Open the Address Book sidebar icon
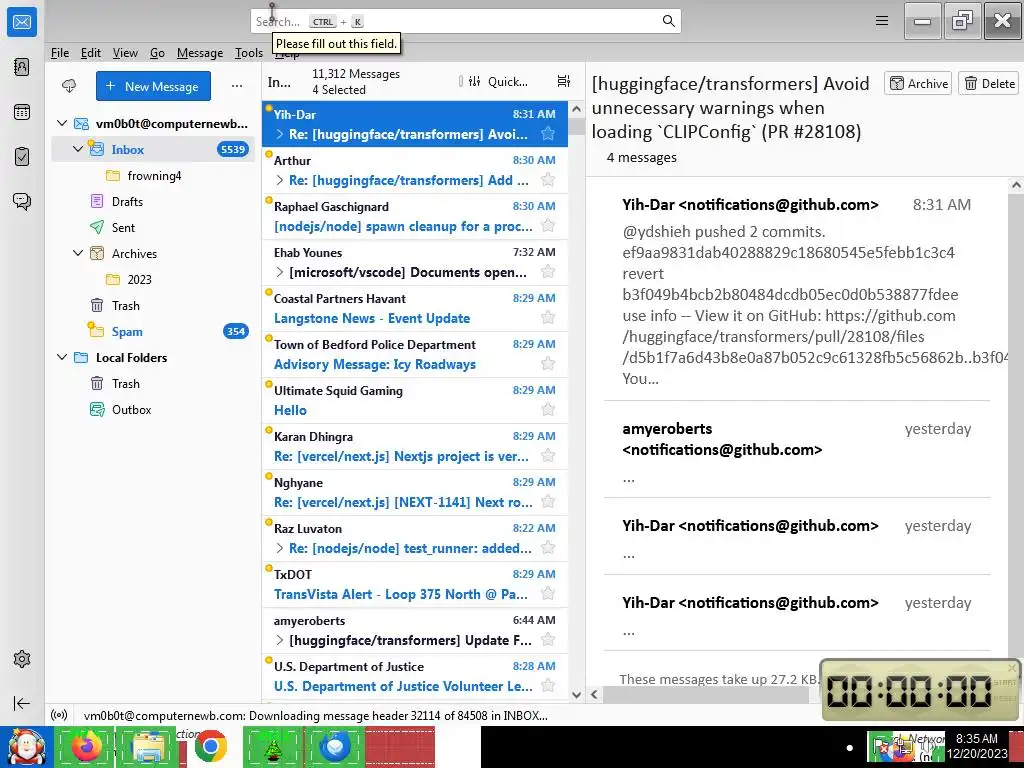 [x=22, y=67]
